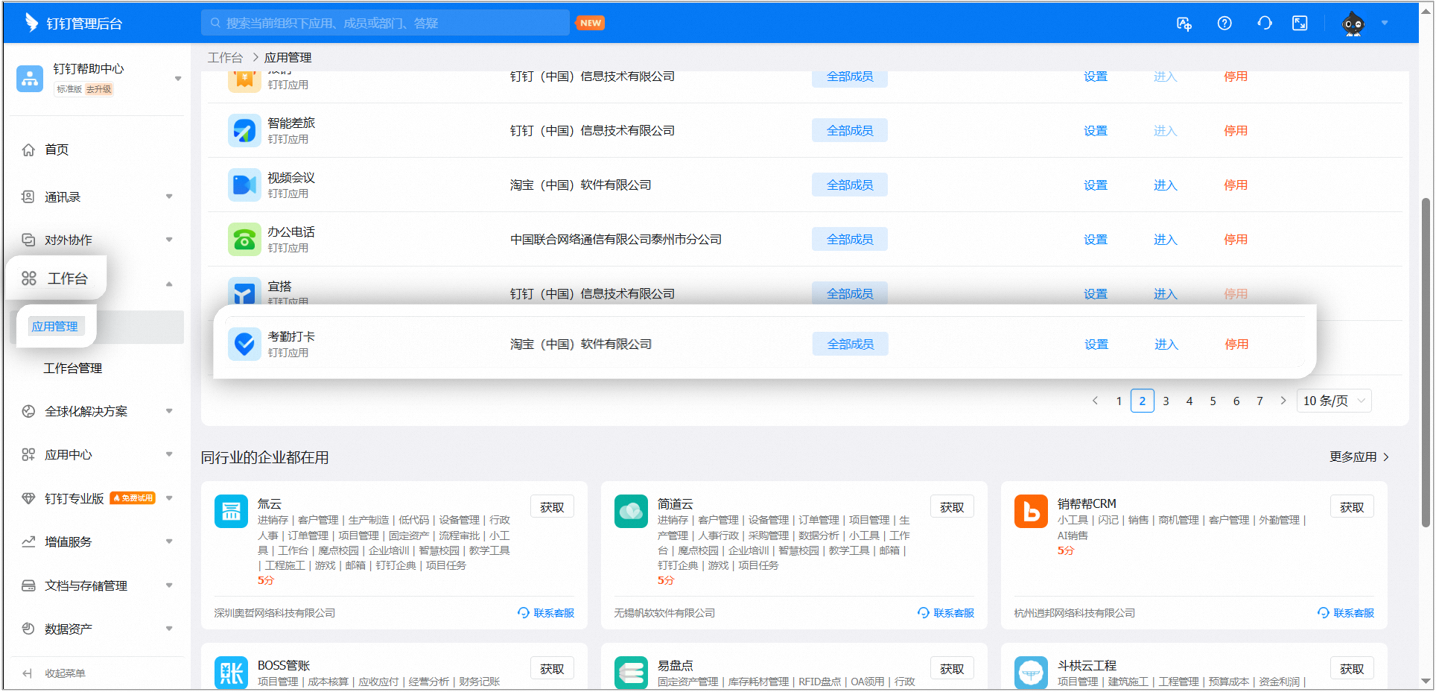Click the 氚云 app icon
The width and height of the screenshot is (1436, 692).
coord(231,511)
